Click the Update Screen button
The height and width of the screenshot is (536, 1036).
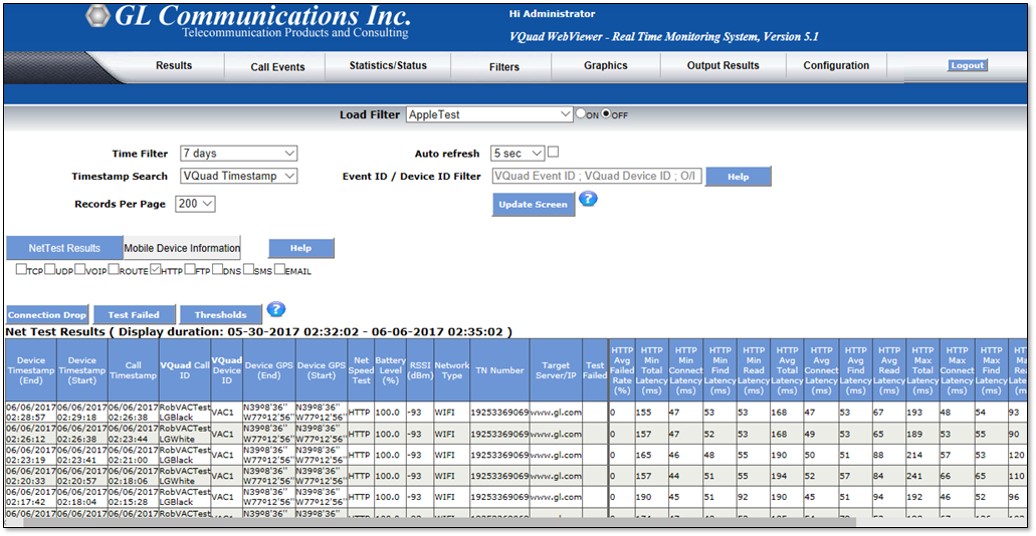click(533, 204)
